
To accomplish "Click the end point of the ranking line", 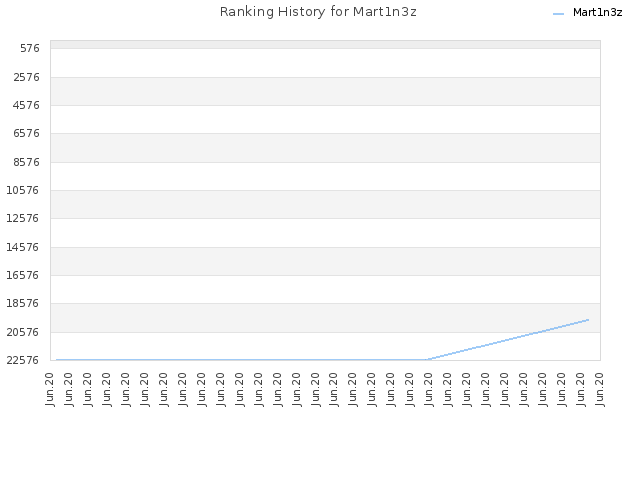I will click(x=588, y=320).
